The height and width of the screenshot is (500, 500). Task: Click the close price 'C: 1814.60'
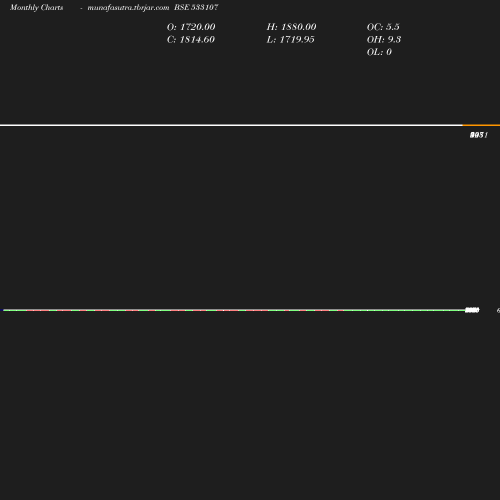tap(191, 40)
